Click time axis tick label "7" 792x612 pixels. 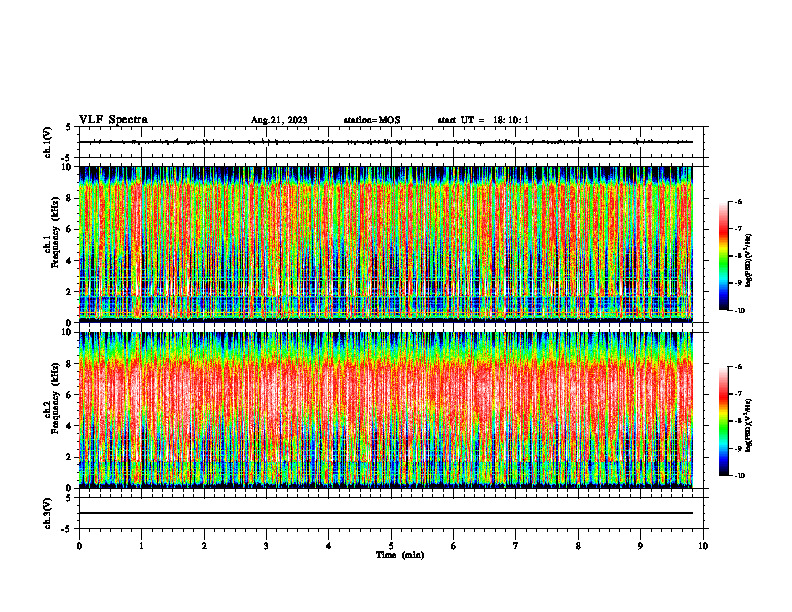[x=516, y=546]
